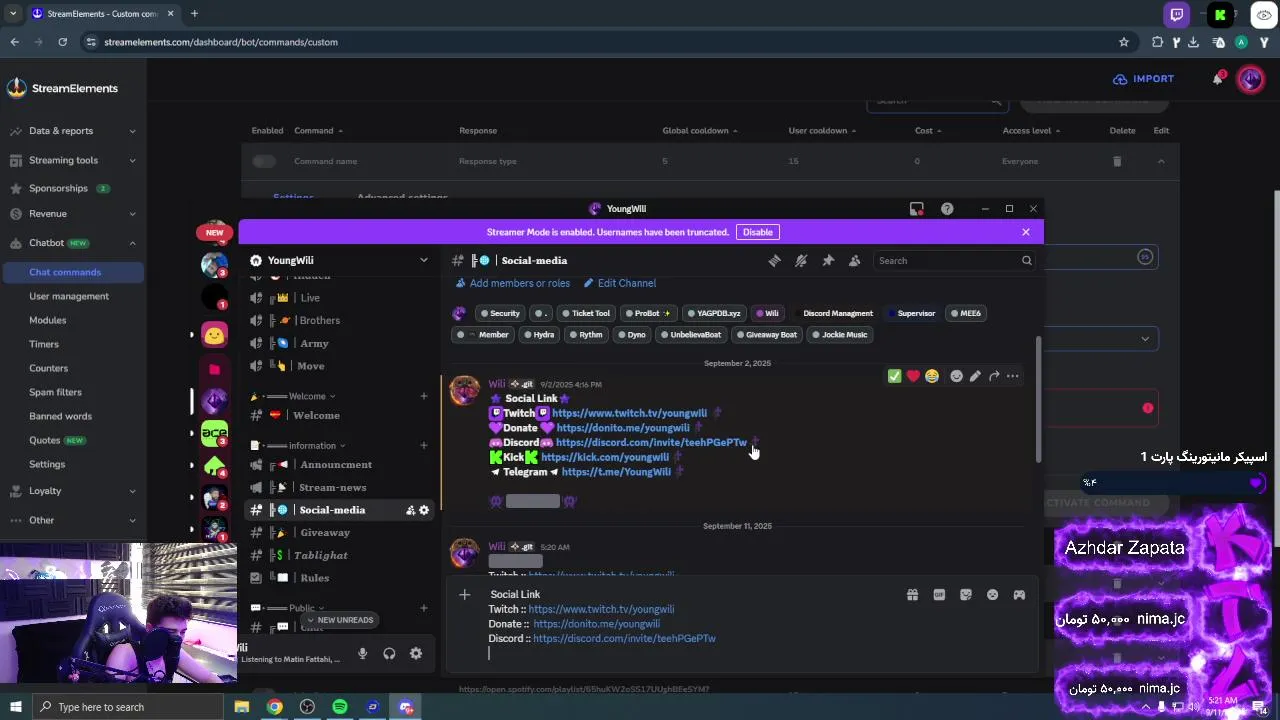Click the edit message pencil icon

(975, 376)
